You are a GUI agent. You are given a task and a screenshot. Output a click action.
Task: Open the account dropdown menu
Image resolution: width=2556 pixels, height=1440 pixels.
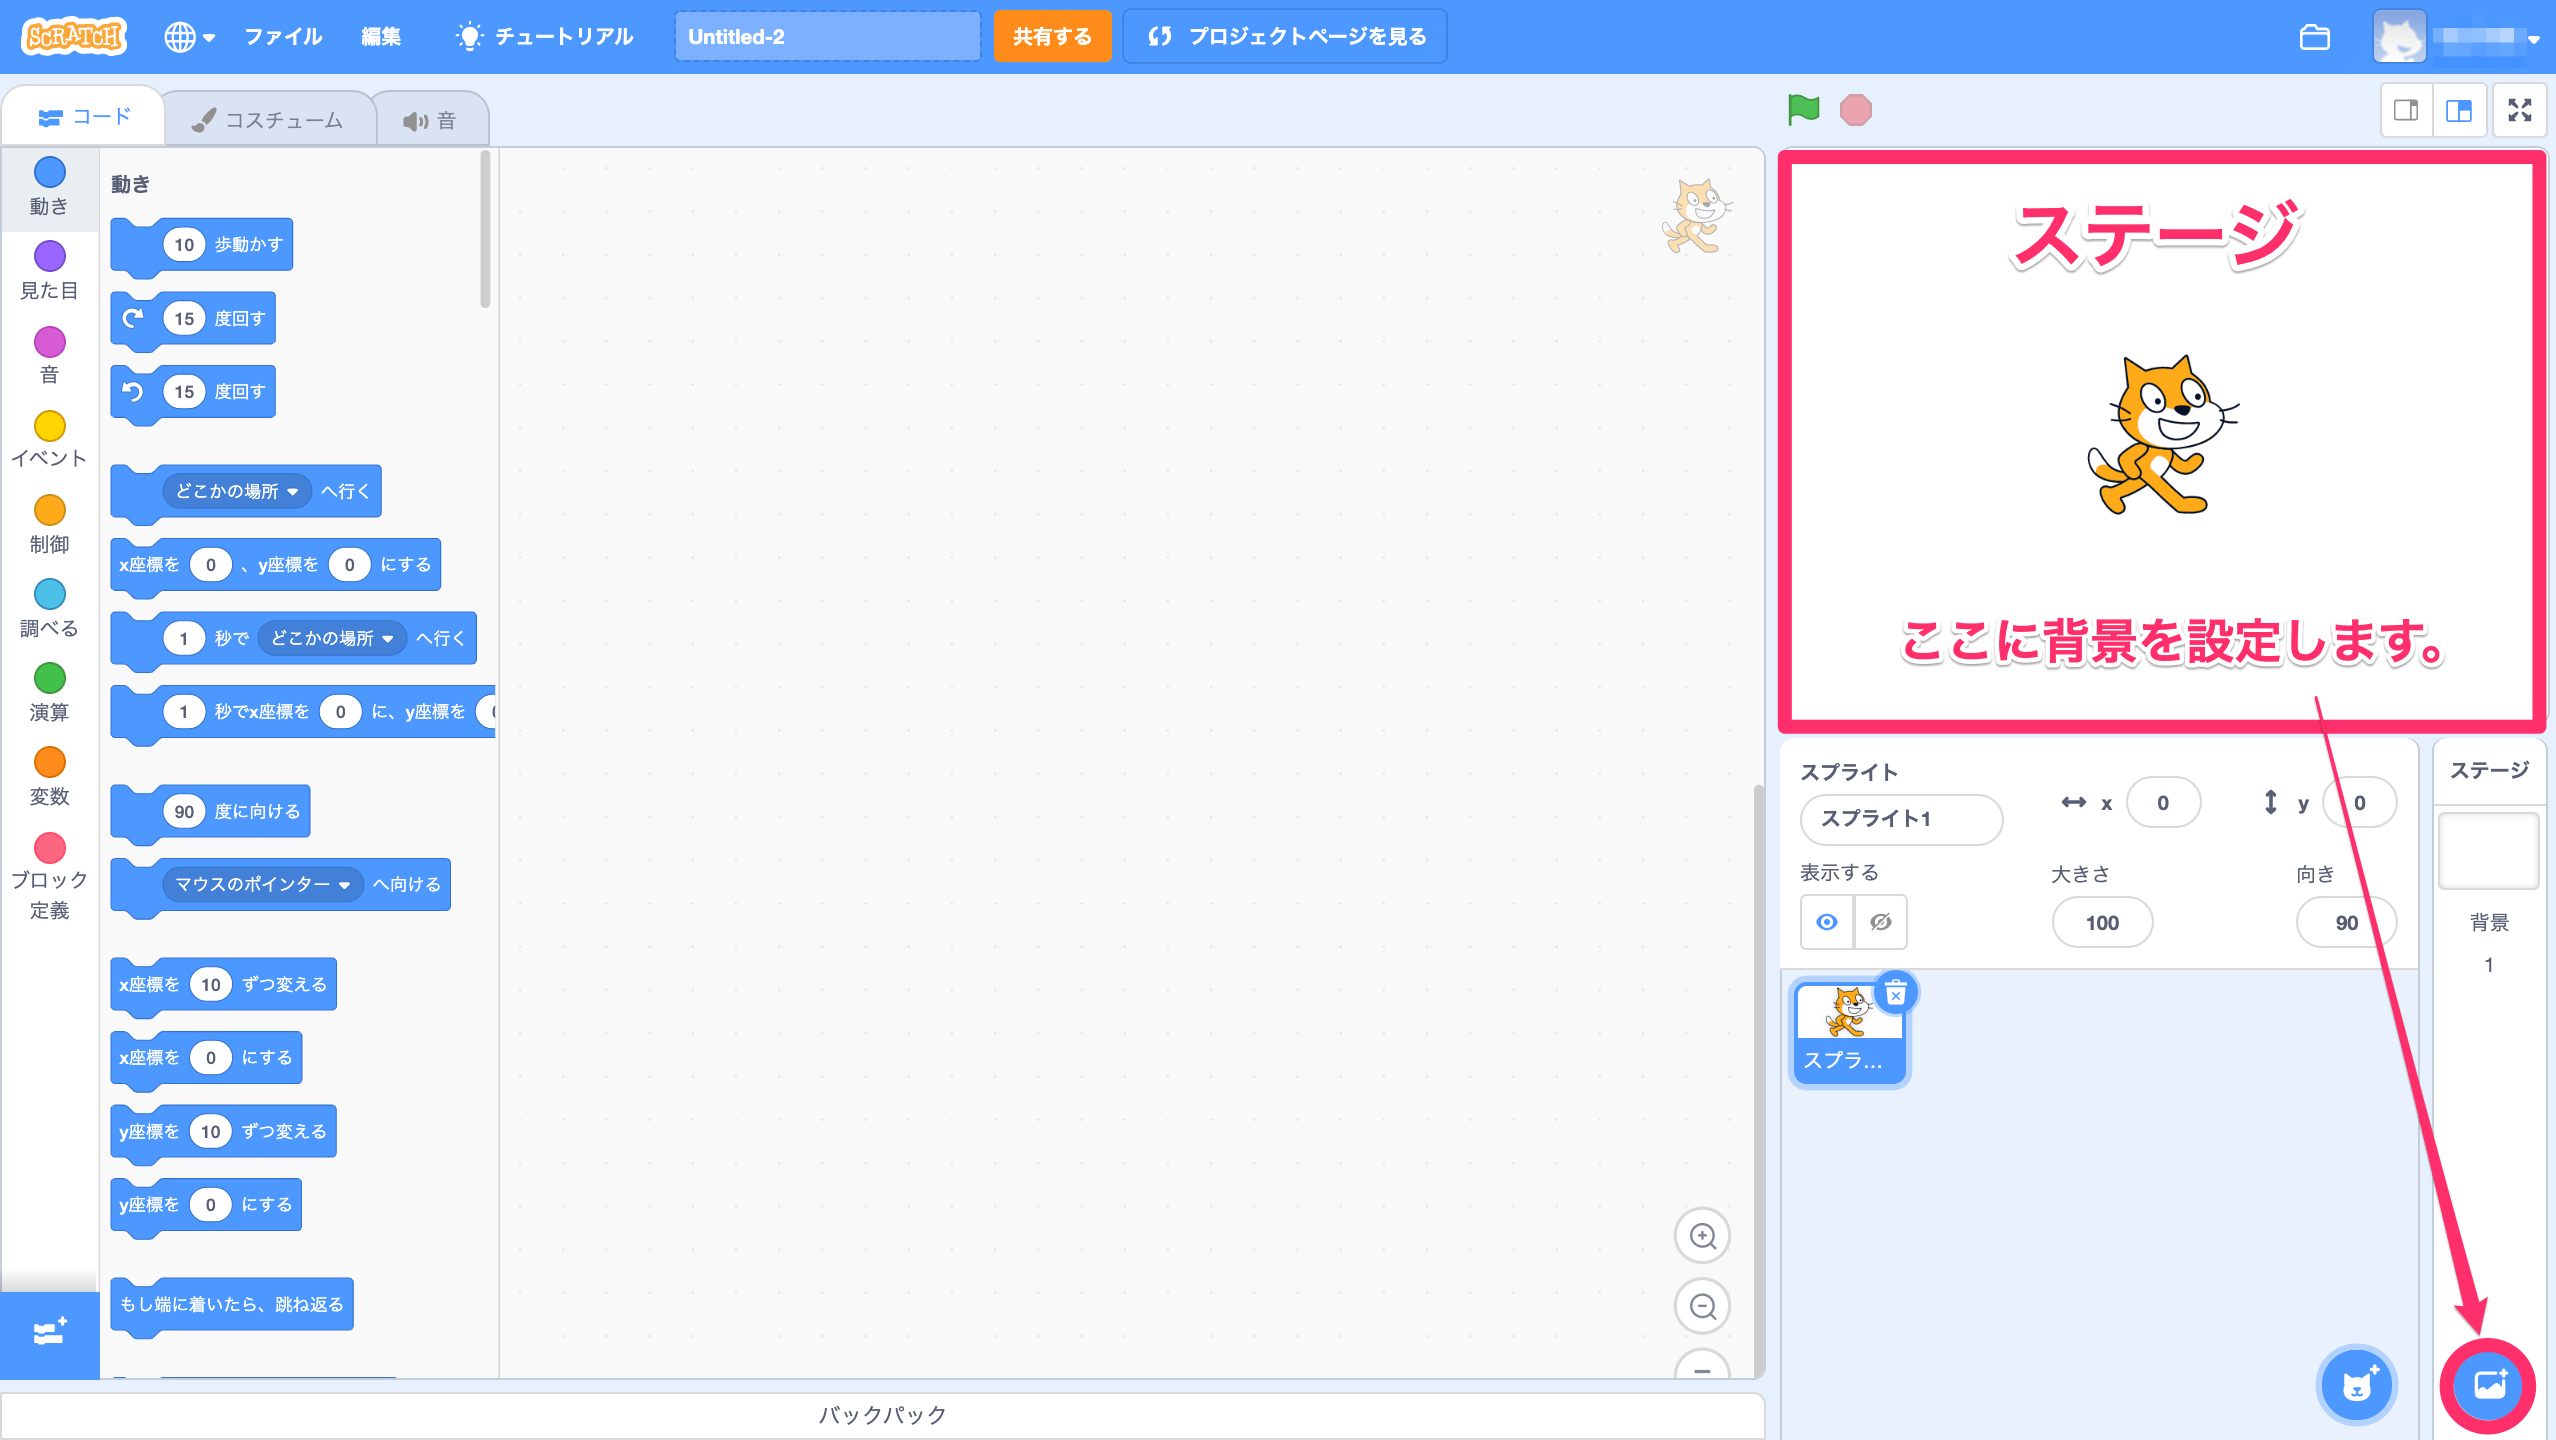pos(2533,40)
